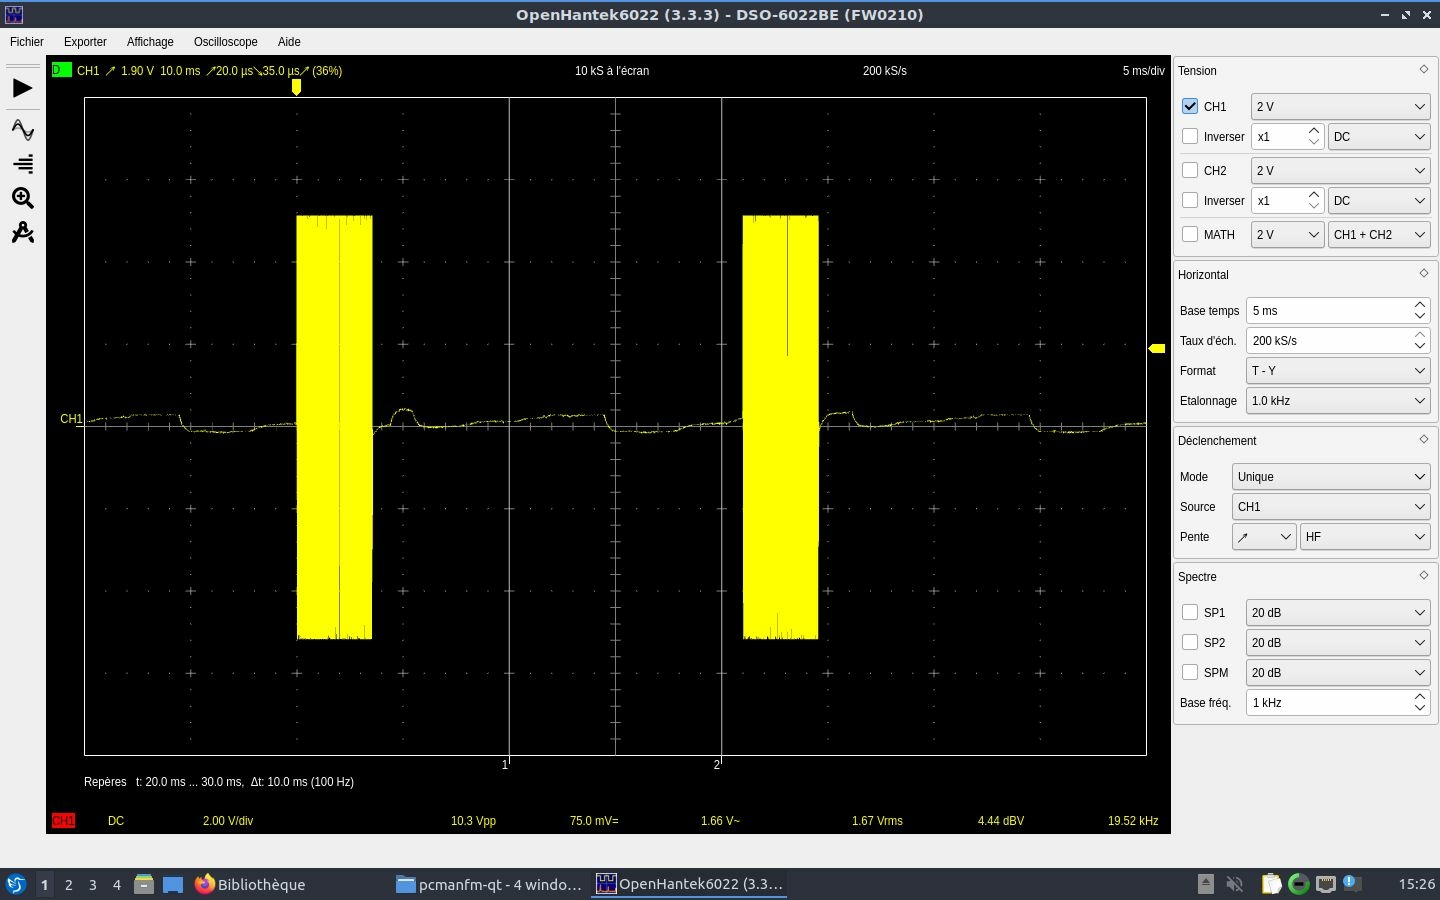Switch to virtual desktop 3

click(x=92, y=884)
